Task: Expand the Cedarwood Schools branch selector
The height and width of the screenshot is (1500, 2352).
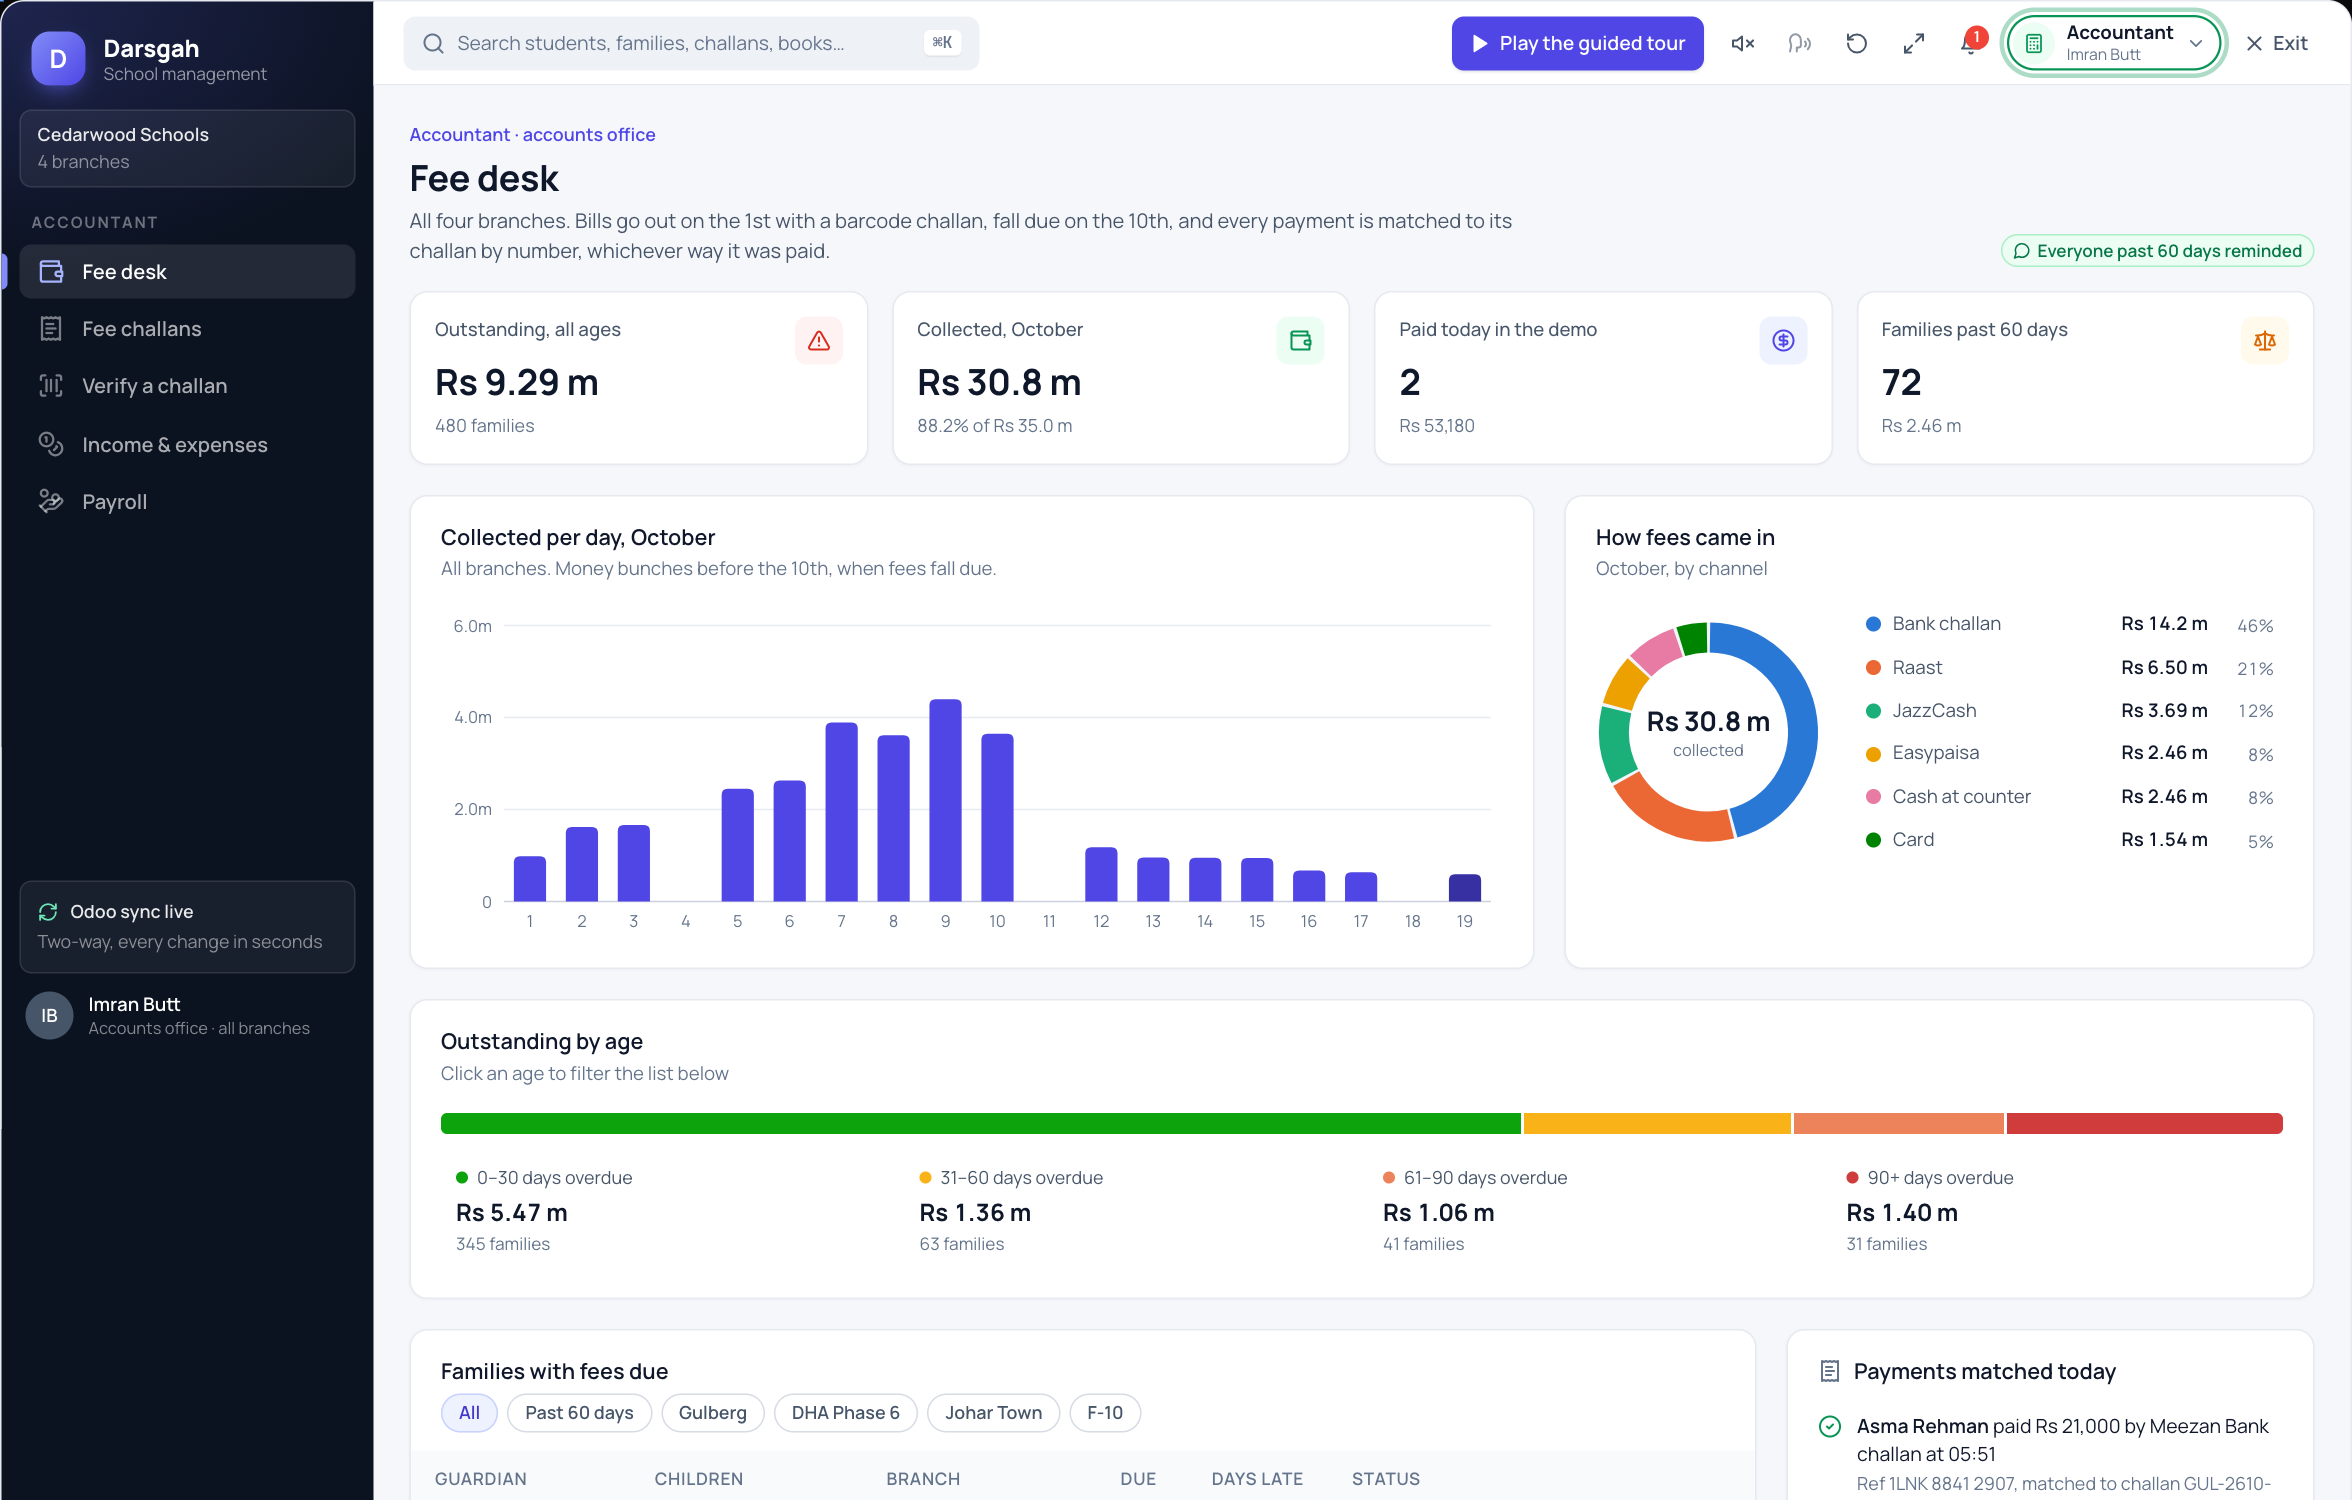Action: pos(187,148)
